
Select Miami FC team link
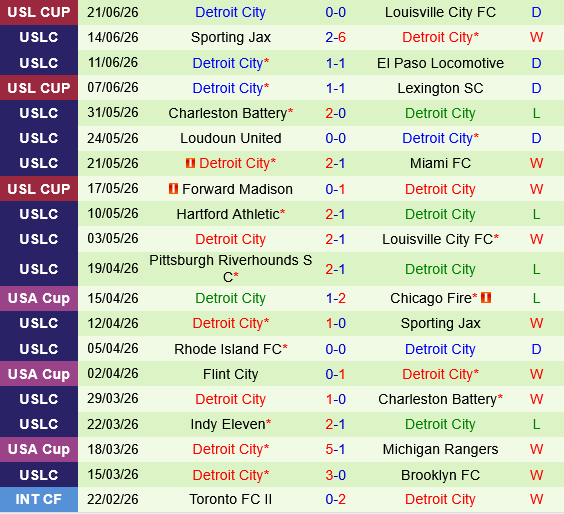click(x=440, y=163)
